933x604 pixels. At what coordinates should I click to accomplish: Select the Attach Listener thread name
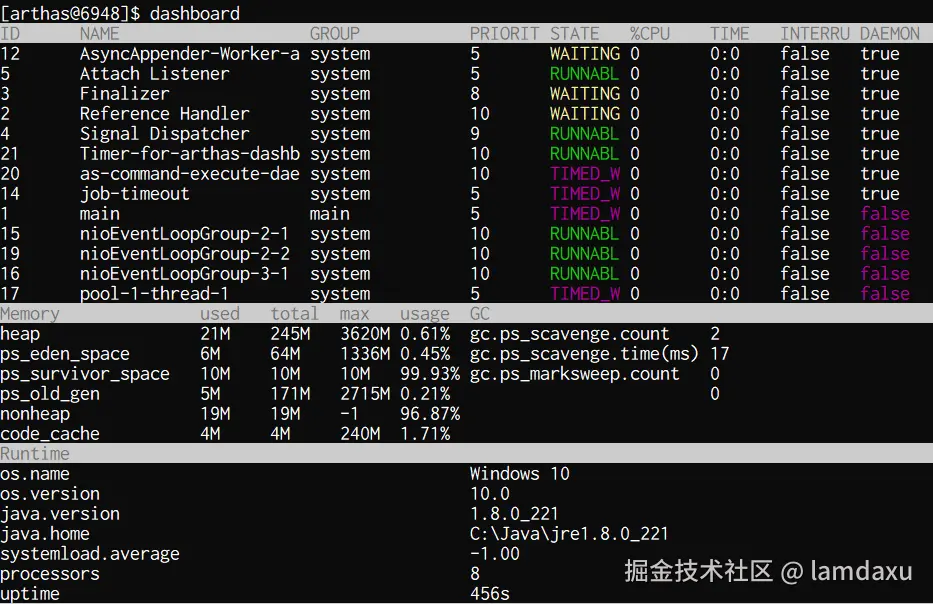(155, 74)
